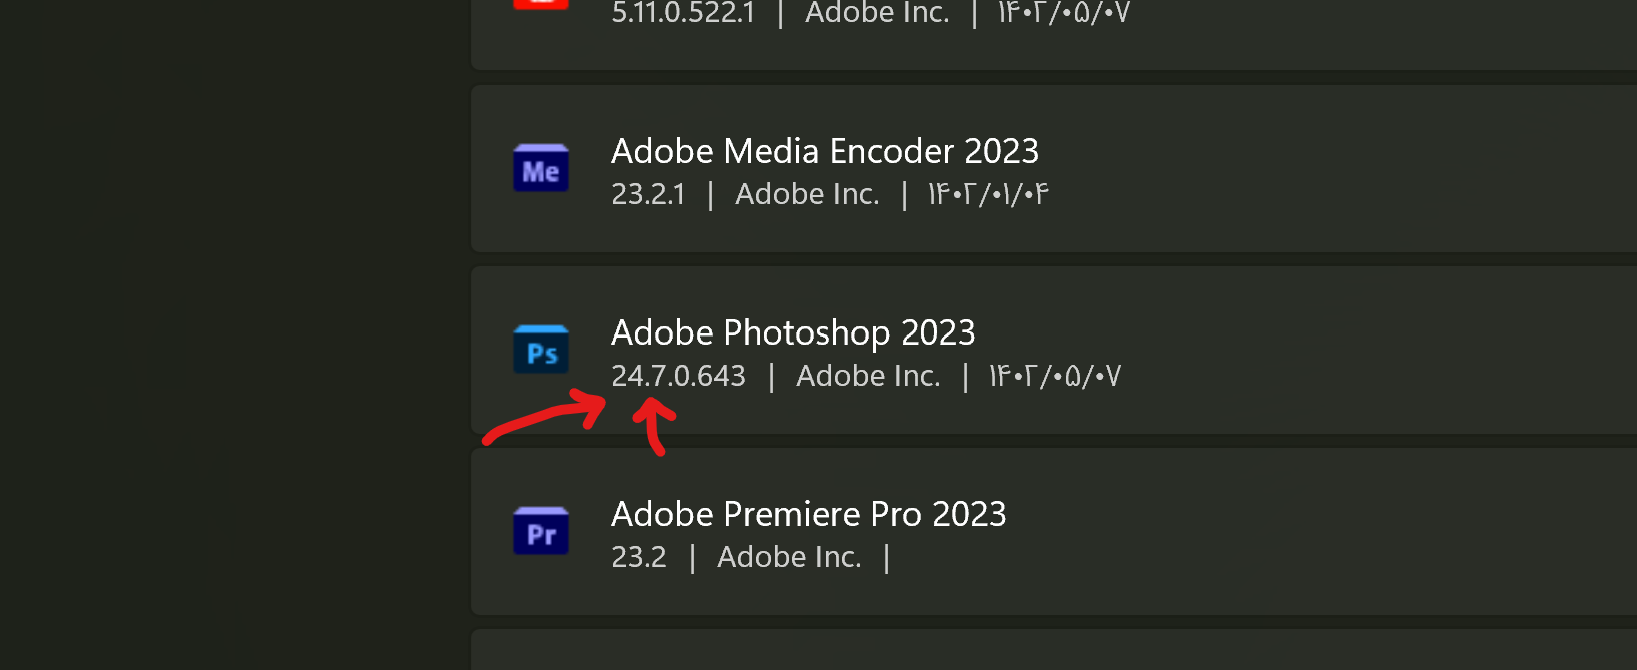Click the install date in Photoshop row

point(1055,376)
